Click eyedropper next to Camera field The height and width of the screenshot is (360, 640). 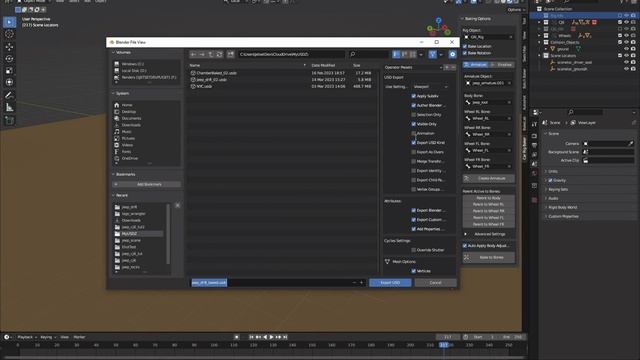631,144
